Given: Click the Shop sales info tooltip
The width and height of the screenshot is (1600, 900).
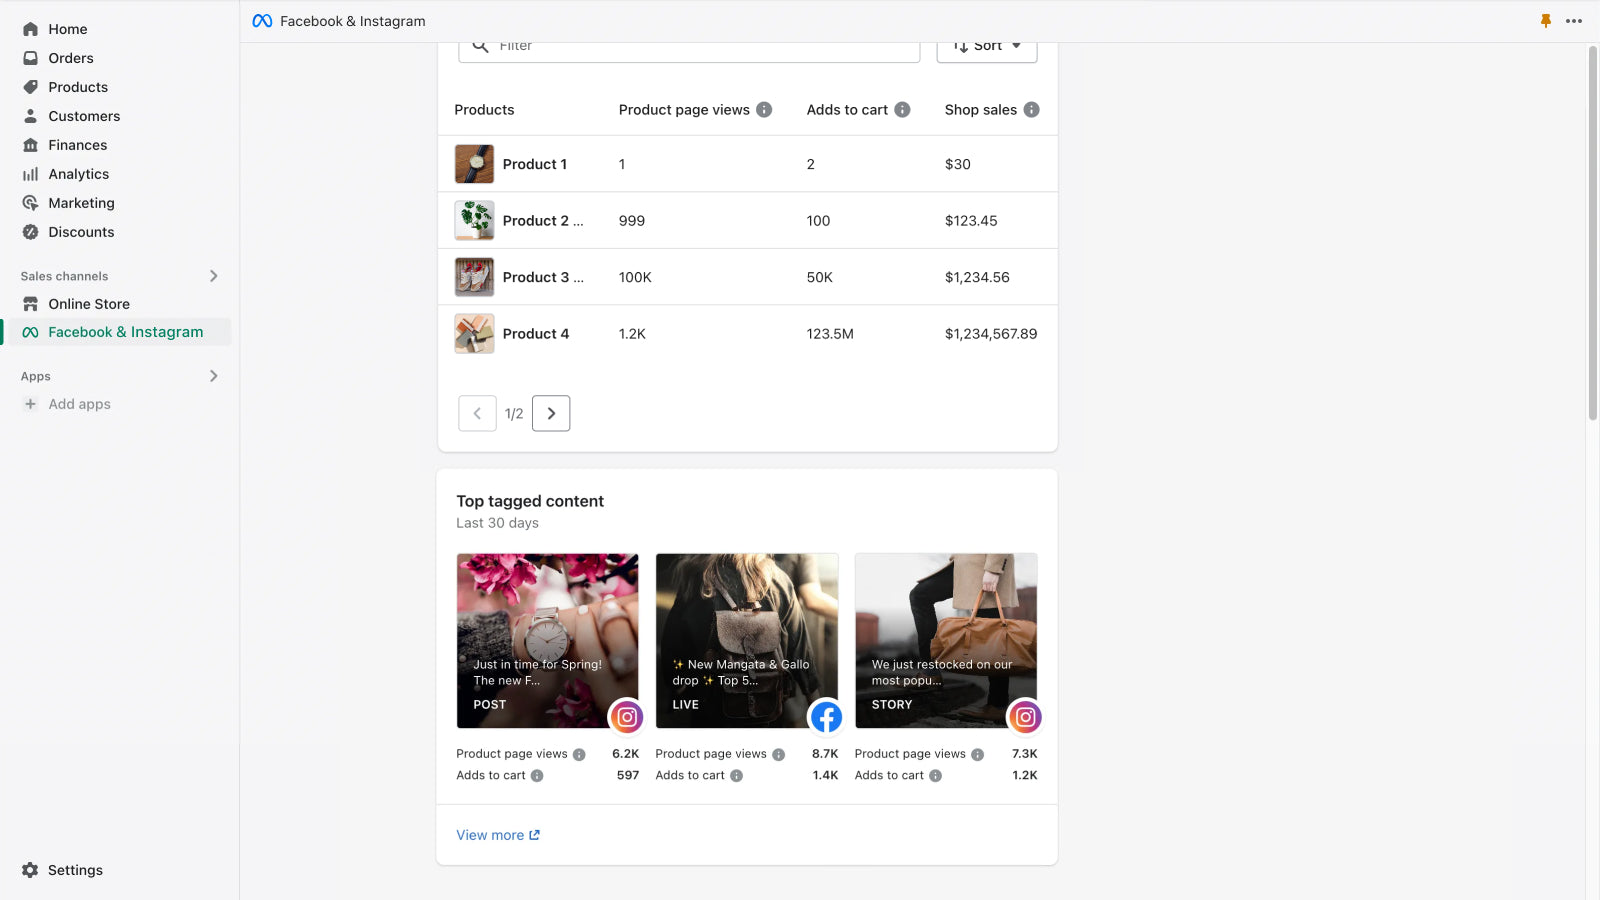Looking at the screenshot, I should [x=1032, y=110].
